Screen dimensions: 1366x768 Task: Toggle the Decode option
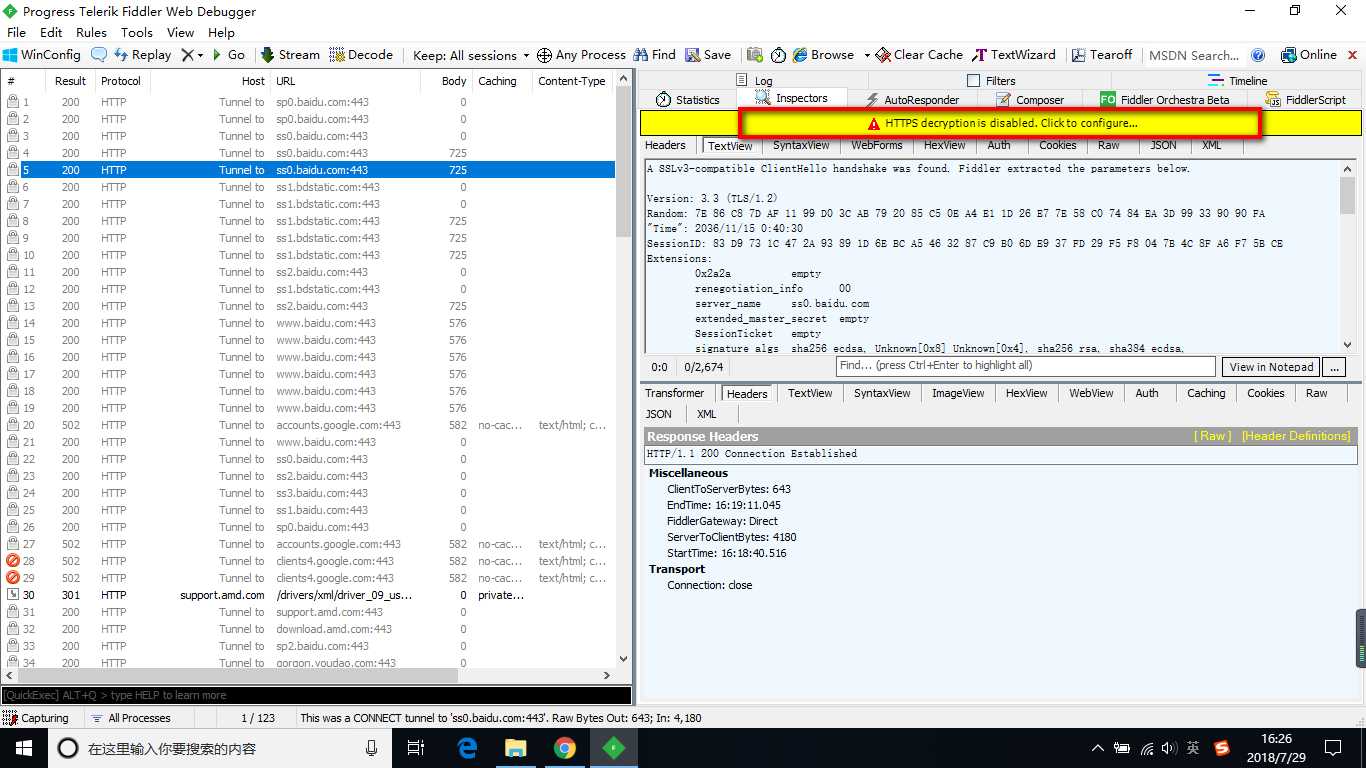(x=361, y=55)
